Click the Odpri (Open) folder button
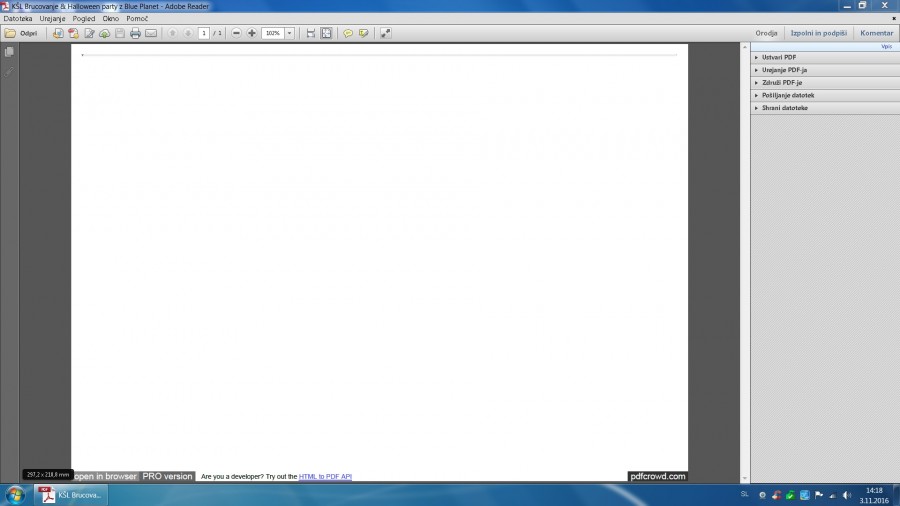 click(x=21, y=33)
